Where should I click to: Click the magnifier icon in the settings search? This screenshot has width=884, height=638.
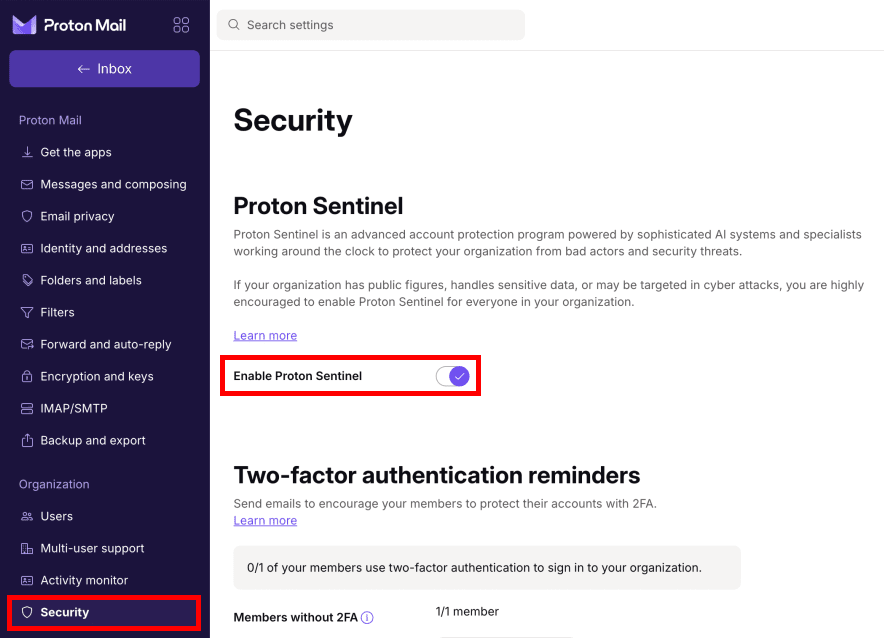[x=233, y=25]
